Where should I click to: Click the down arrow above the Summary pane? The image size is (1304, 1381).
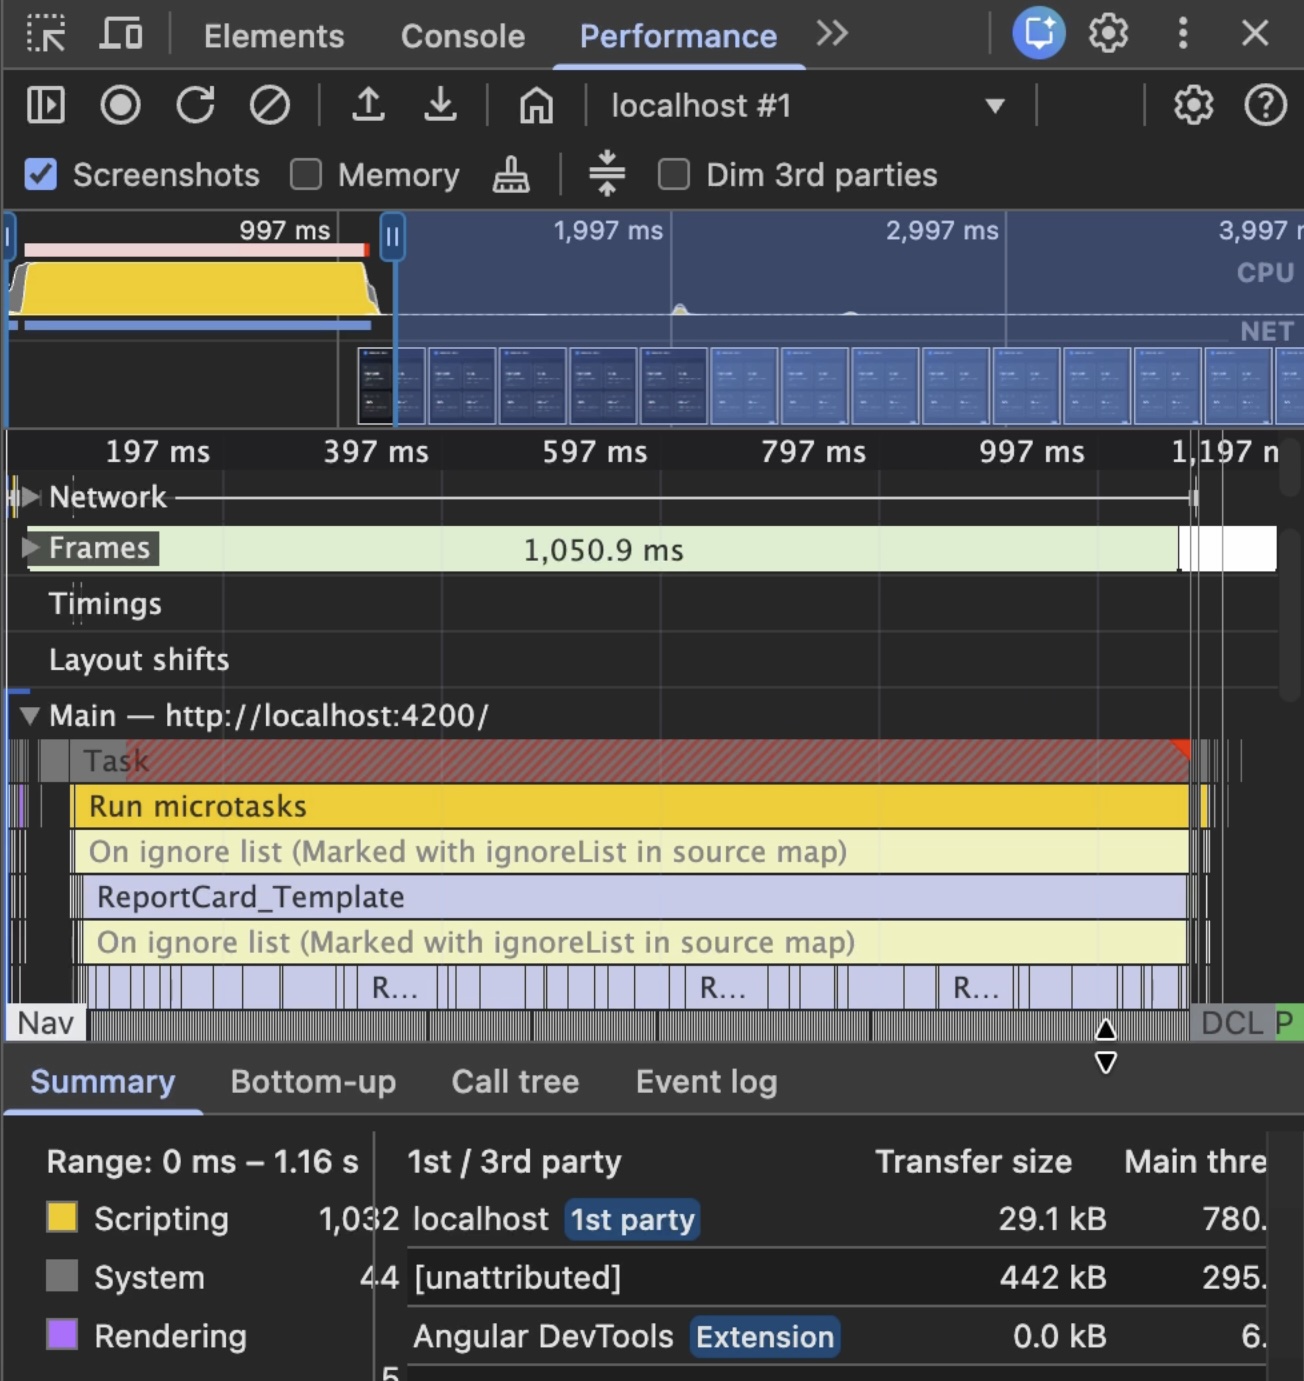point(1105,1062)
